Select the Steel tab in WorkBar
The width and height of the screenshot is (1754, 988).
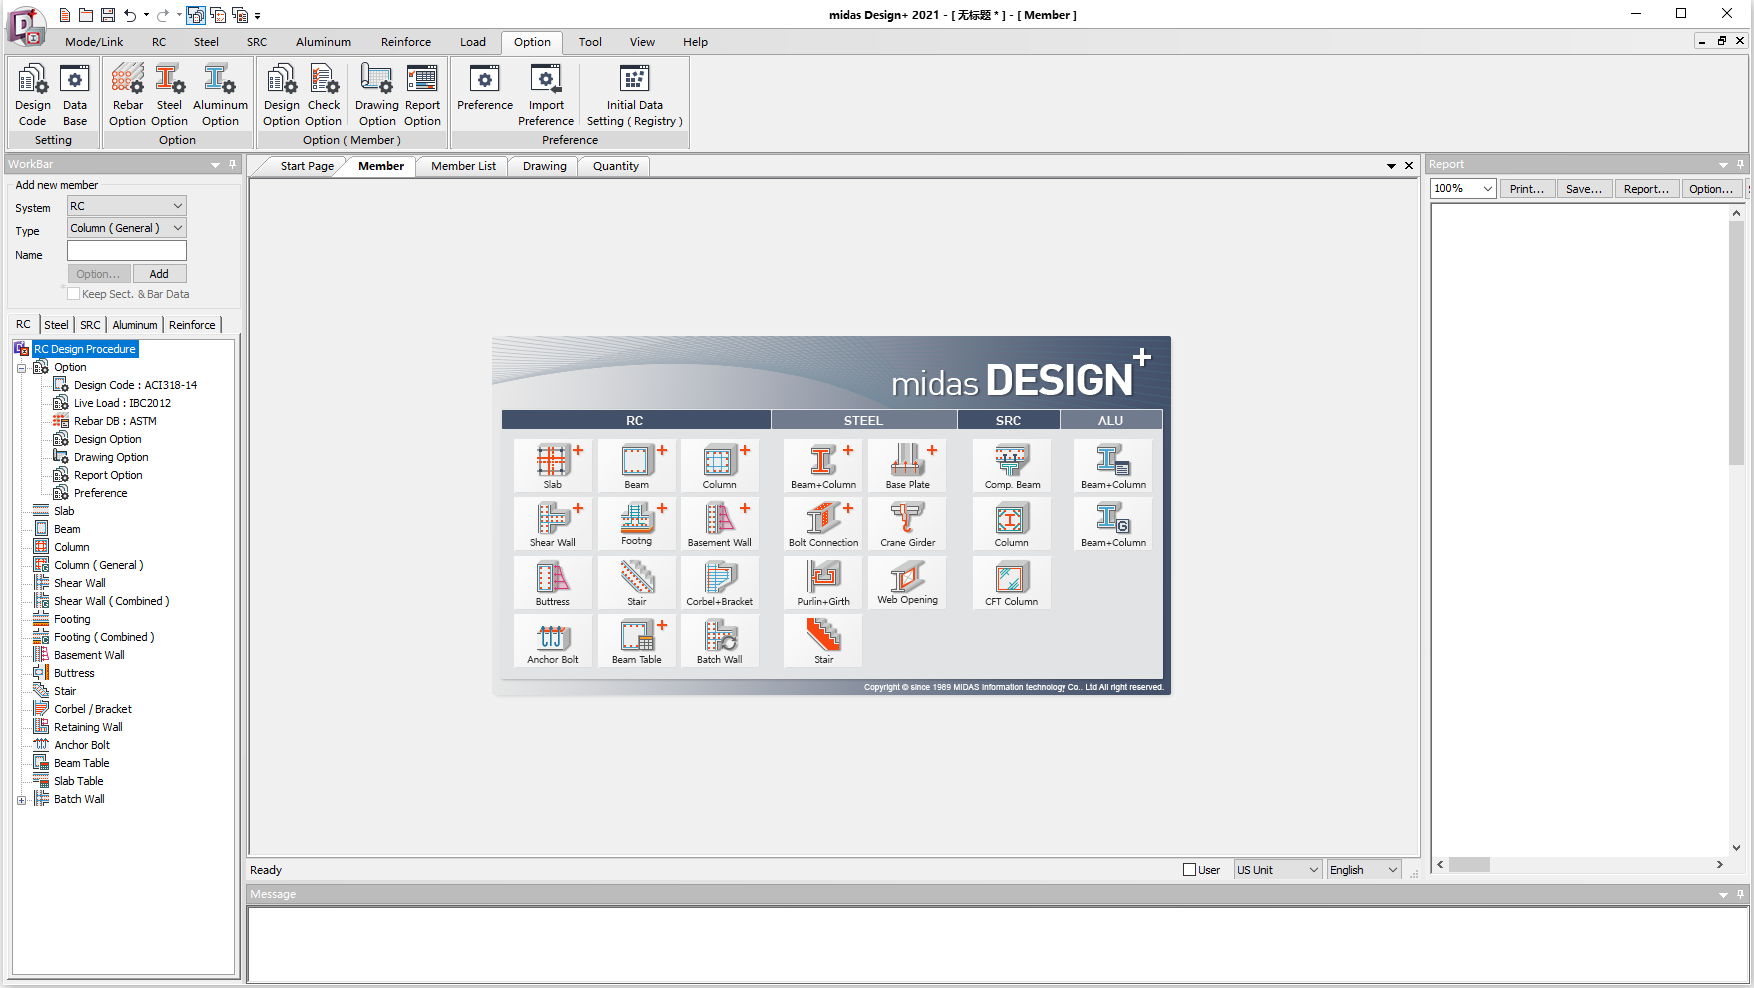56,325
